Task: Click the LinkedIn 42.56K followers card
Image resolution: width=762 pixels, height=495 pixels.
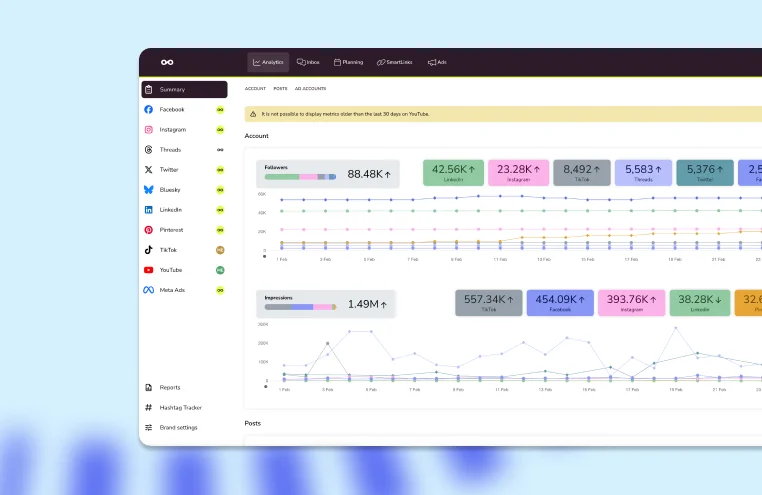Action: point(454,173)
